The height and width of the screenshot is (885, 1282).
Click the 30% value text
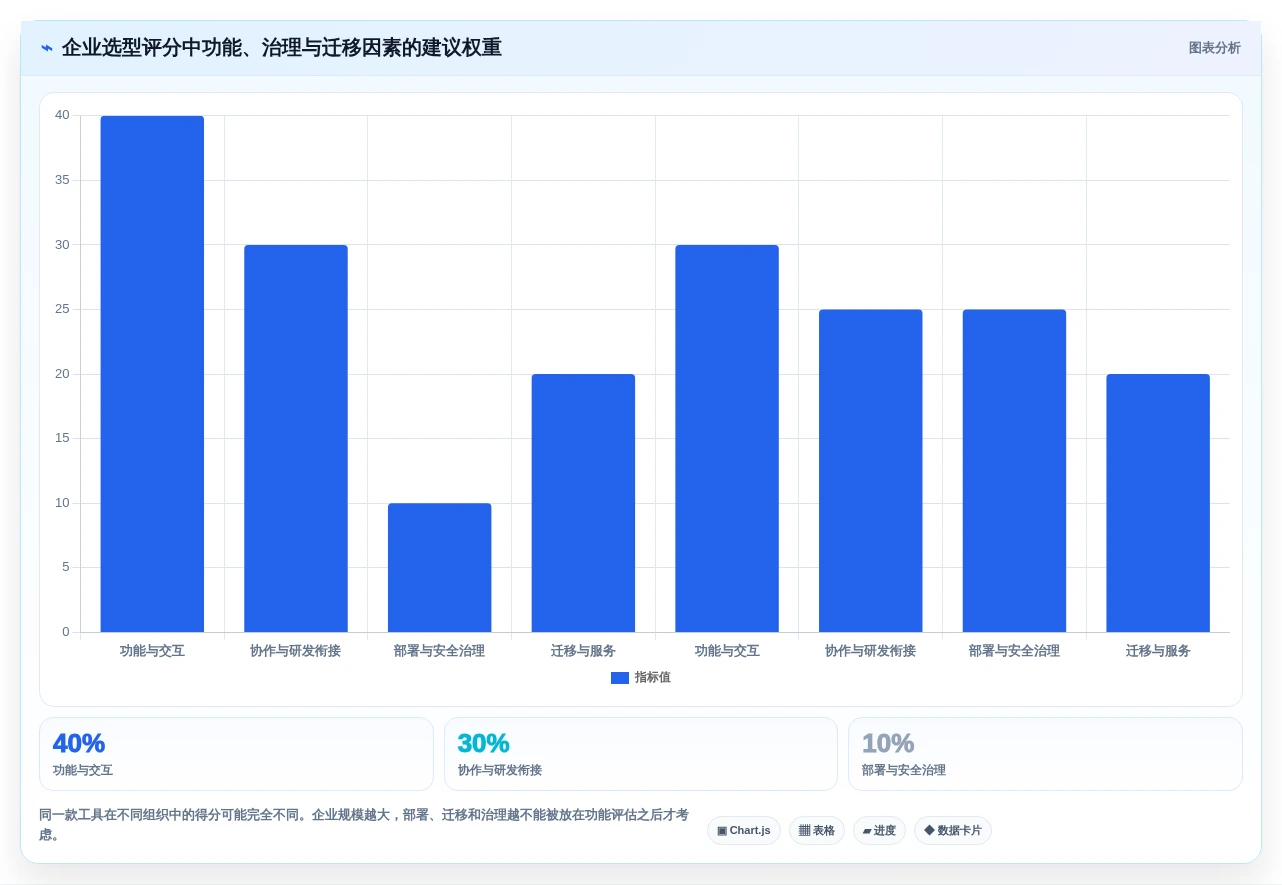(483, 744)
